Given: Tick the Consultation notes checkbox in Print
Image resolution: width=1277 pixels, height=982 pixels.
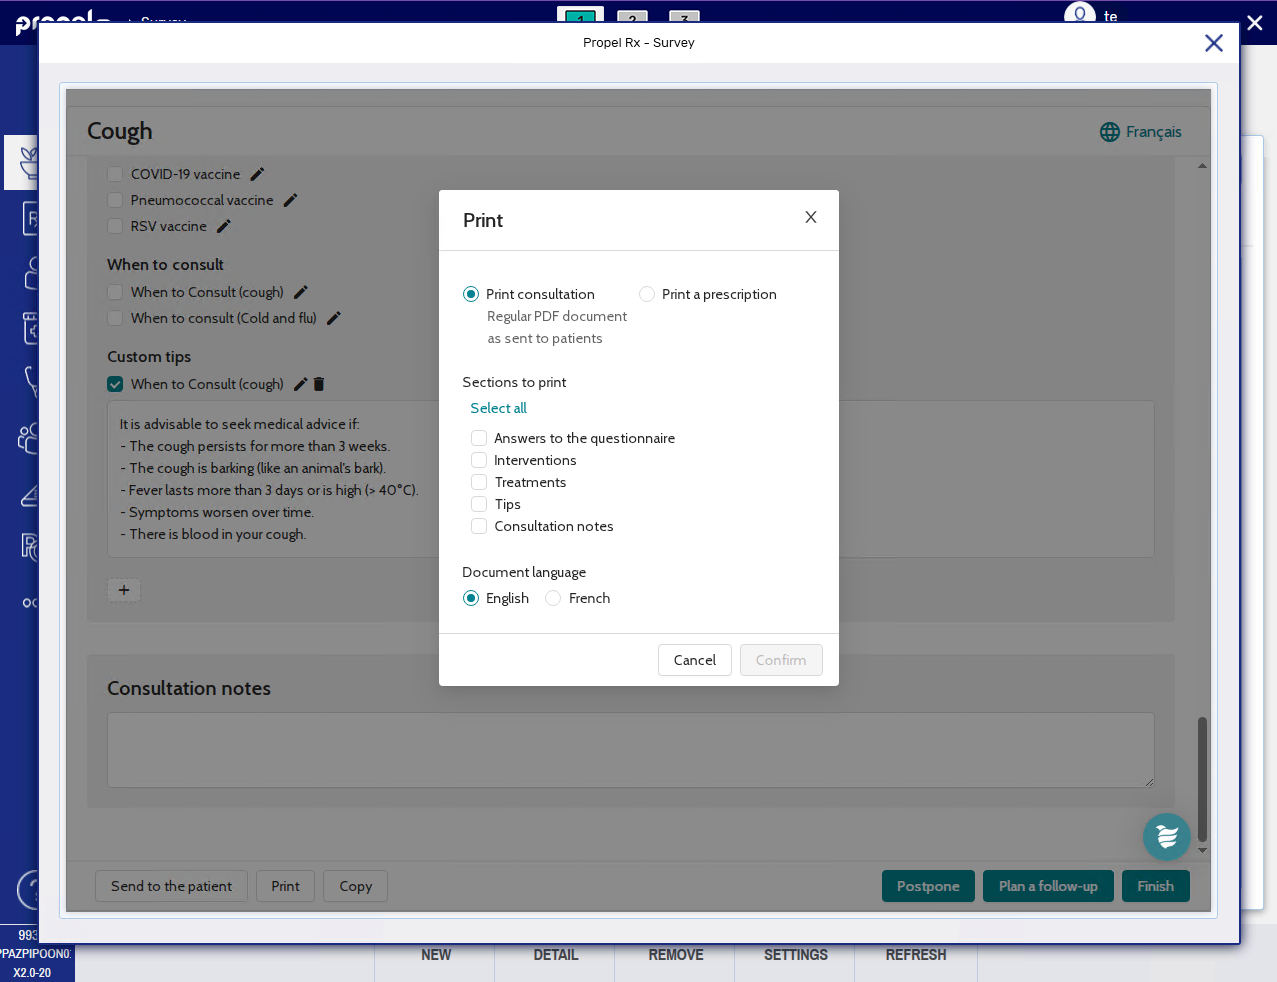Looking at the screenshot, I should [479, 526].
